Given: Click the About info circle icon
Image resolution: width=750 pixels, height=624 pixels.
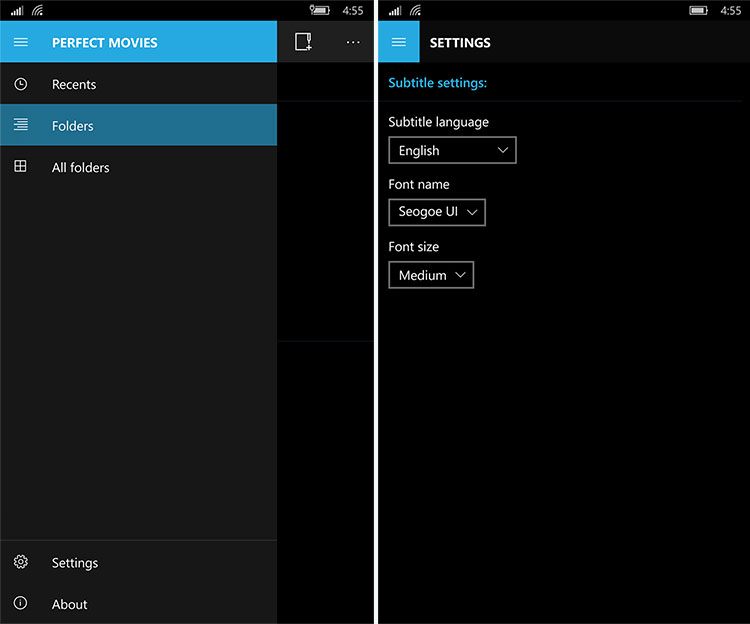Looking at the screenshot, I should (x=21, y=603).
